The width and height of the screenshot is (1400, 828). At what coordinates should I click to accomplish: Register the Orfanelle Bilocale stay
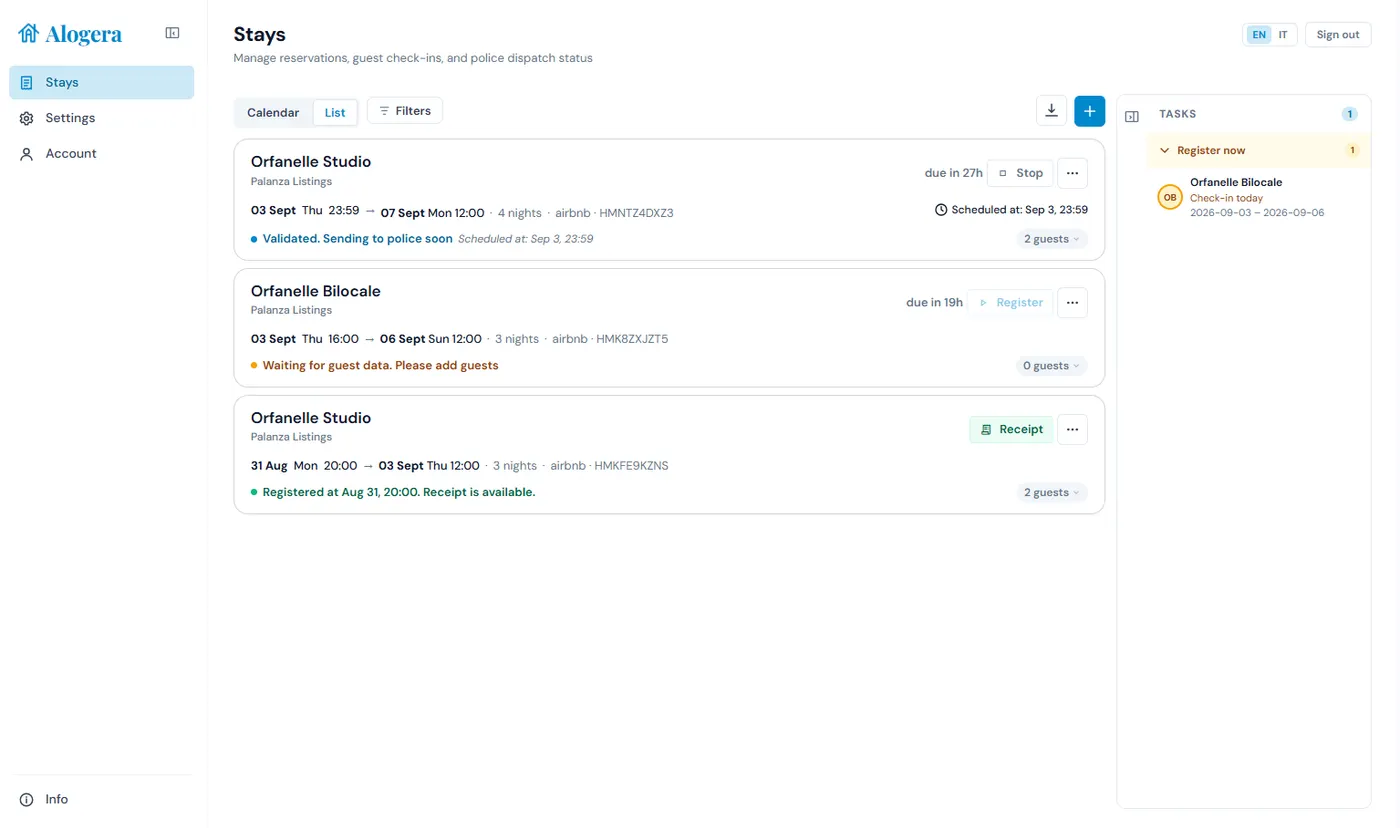1010,302
